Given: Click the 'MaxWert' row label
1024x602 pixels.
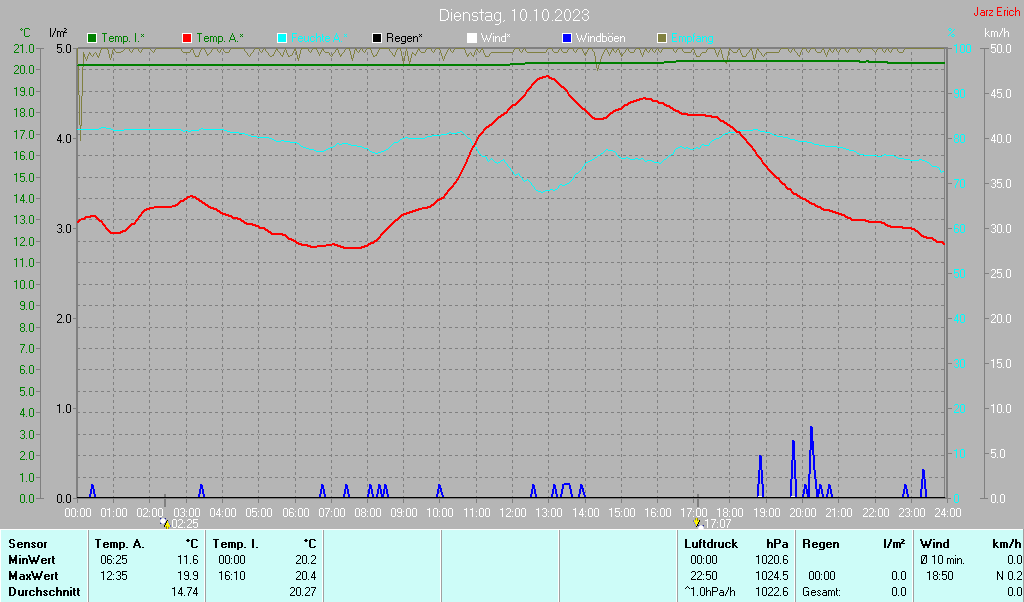Looking at the screenshot, I should (33, 576).
